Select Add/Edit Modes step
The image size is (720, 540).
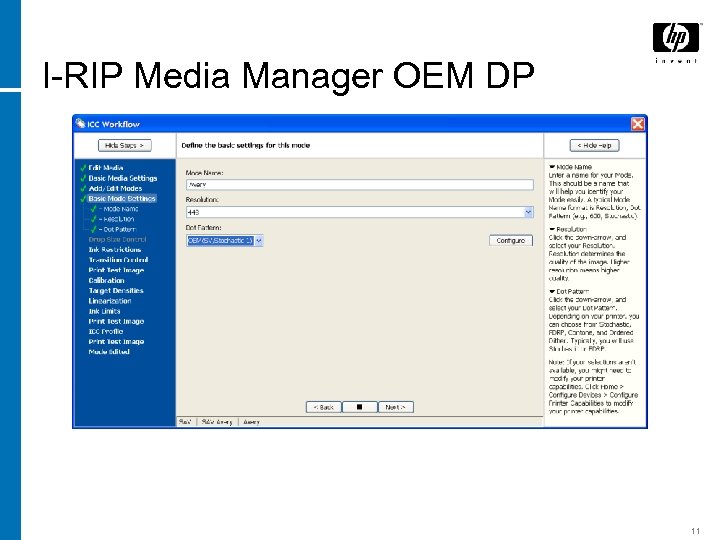tap(115, 188)
